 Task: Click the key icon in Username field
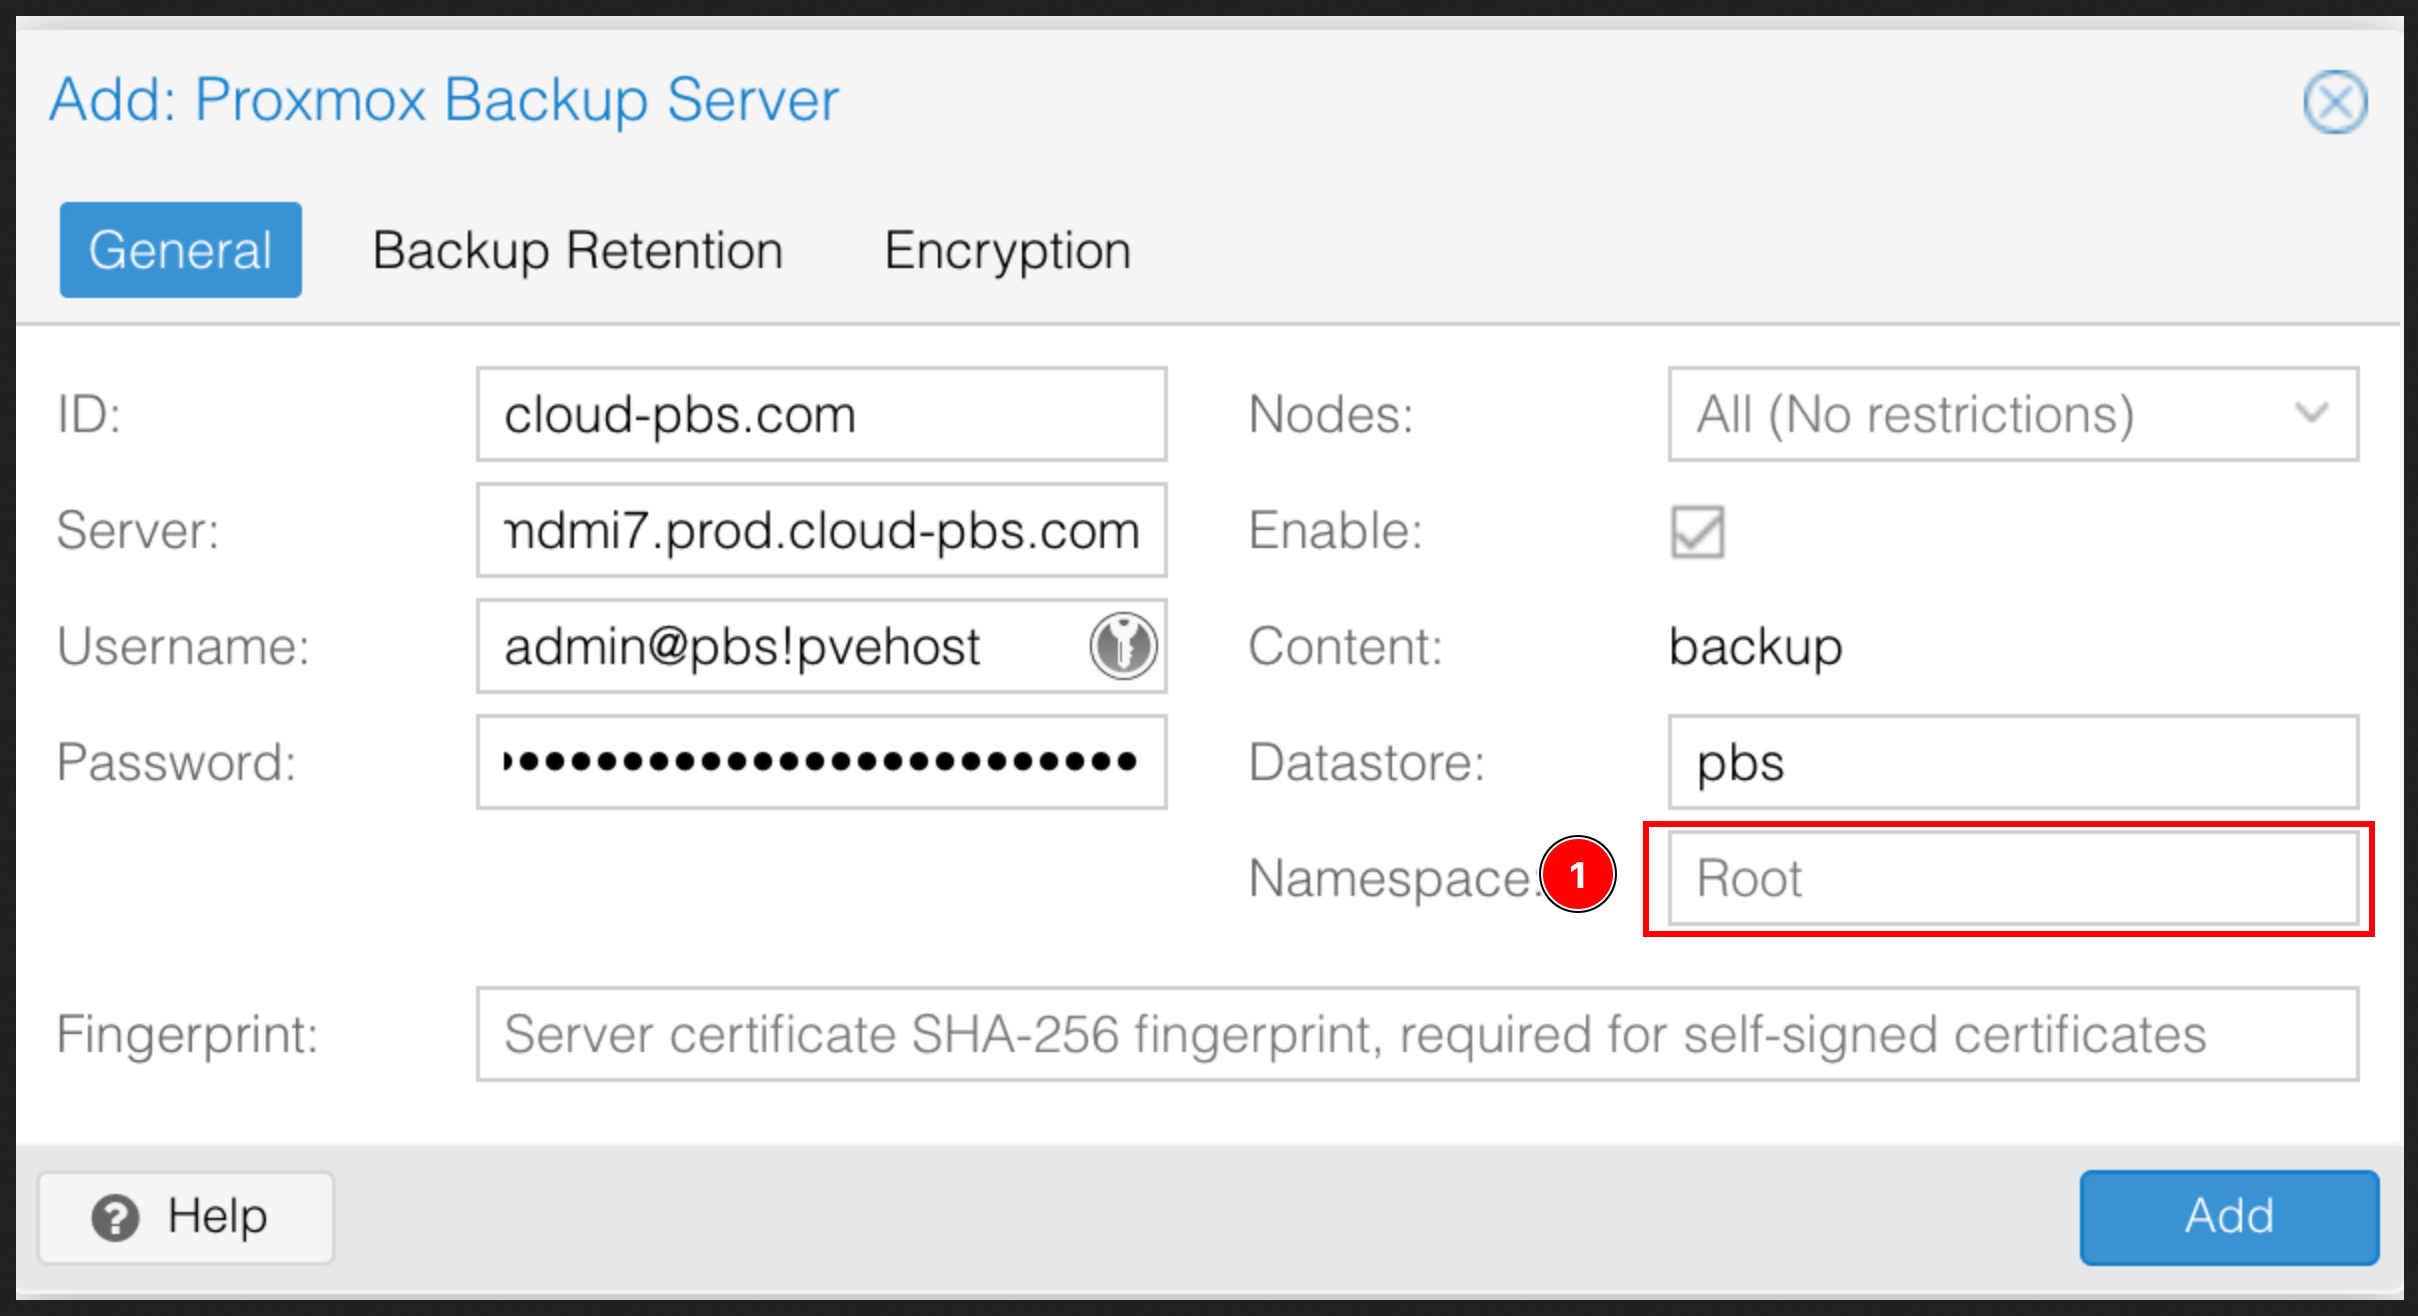[x=1123, y=646]
